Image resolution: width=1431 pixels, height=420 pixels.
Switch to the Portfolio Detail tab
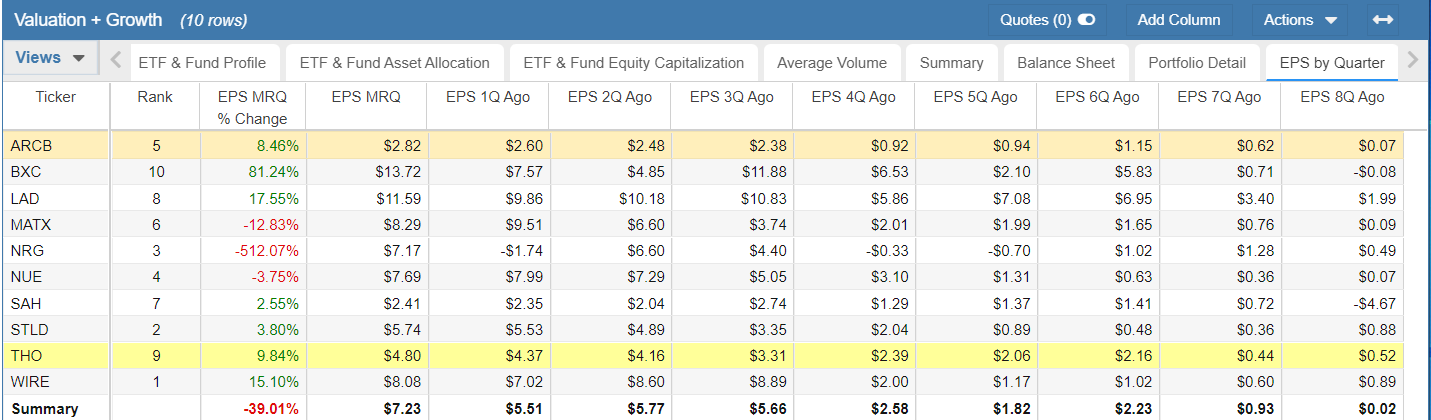tap(1197, 62)
